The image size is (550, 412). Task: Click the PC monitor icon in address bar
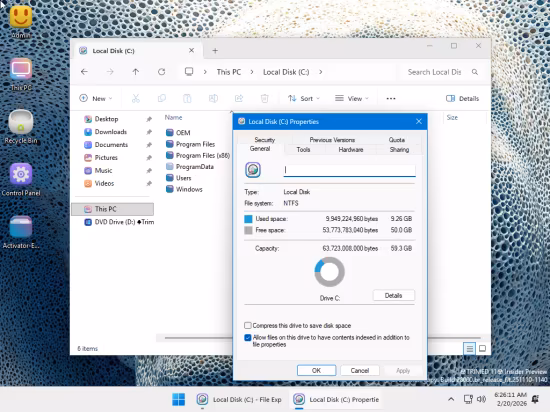point(189,72)
